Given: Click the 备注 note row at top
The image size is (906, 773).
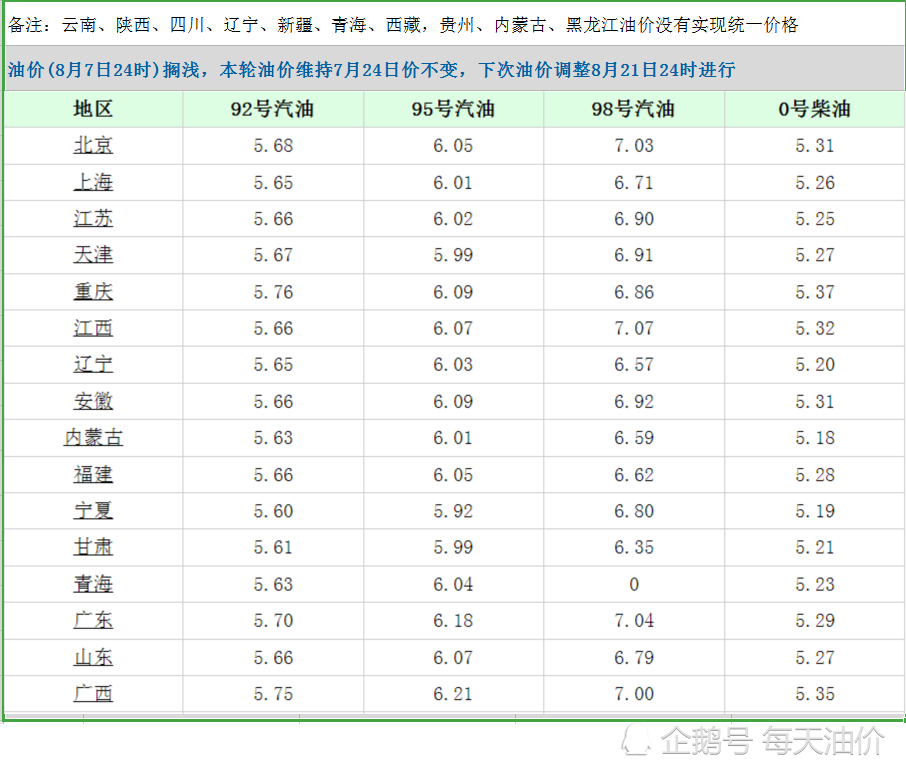Looking at the screenshot, I should click(454, 25).
